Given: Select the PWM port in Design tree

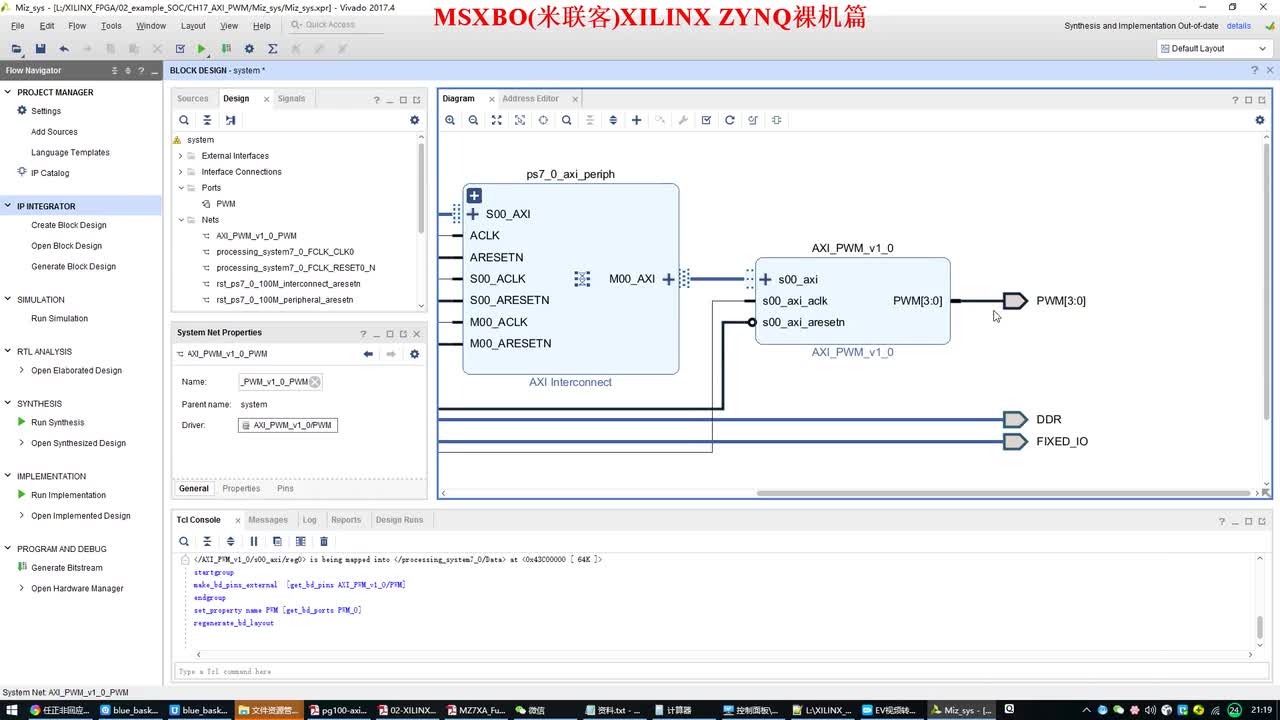Looking at the screenshot, I should click(x=226, y=204).
